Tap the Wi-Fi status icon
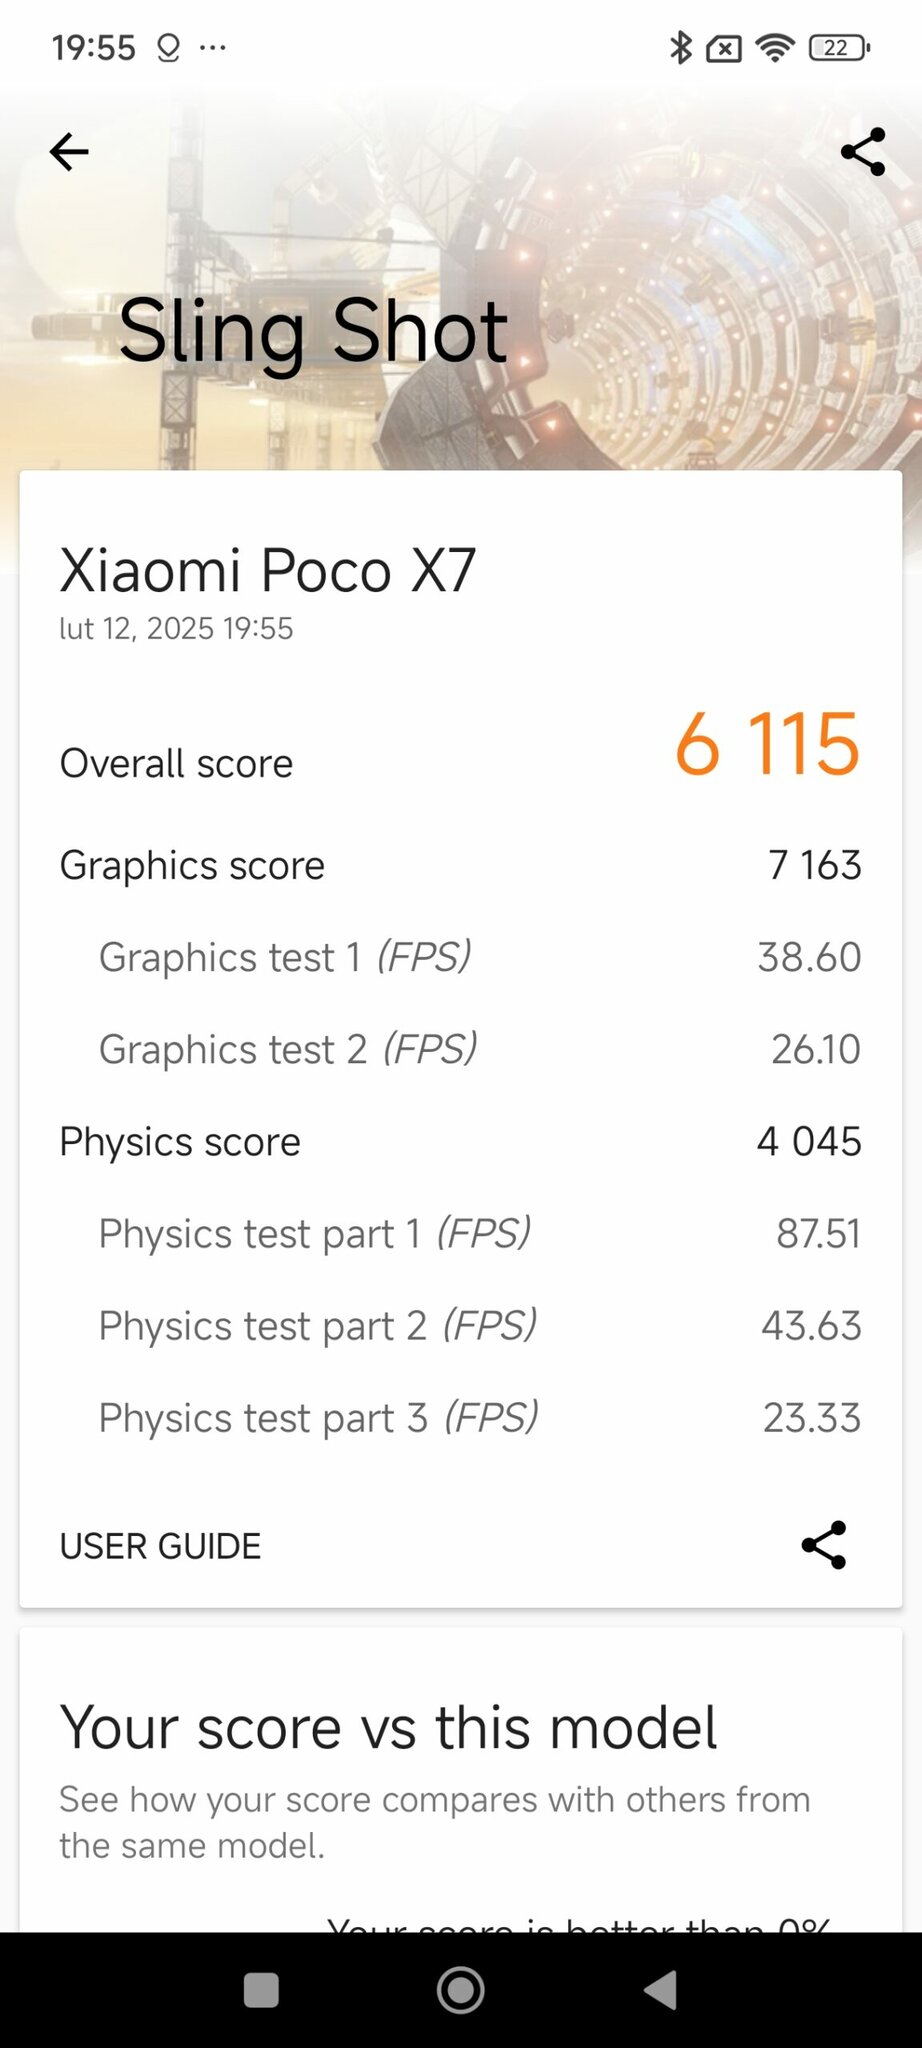This screenshot has width=922, height=2048. pos(775,47)
